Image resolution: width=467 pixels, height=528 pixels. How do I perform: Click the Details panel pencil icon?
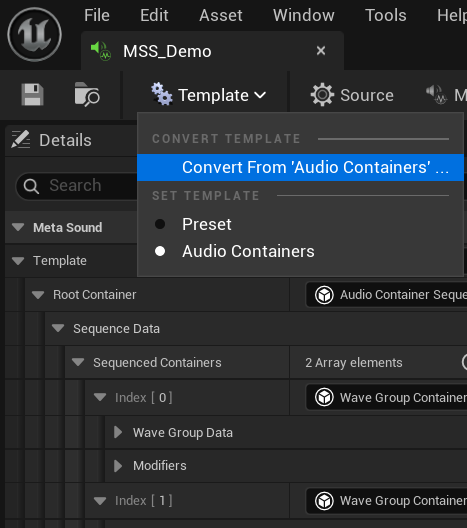click(x=21, y=139)
